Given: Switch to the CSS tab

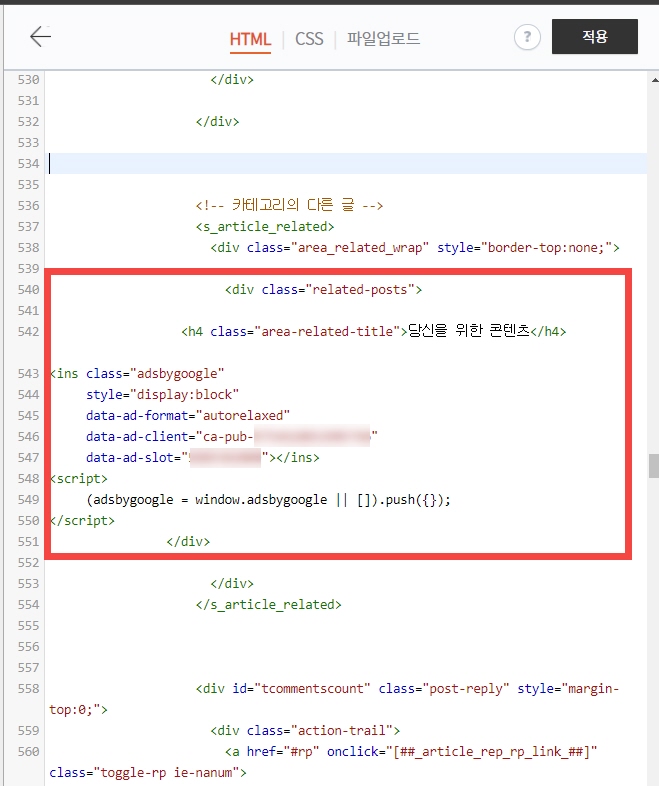Looking at the screenshot, I should point(309,39).
